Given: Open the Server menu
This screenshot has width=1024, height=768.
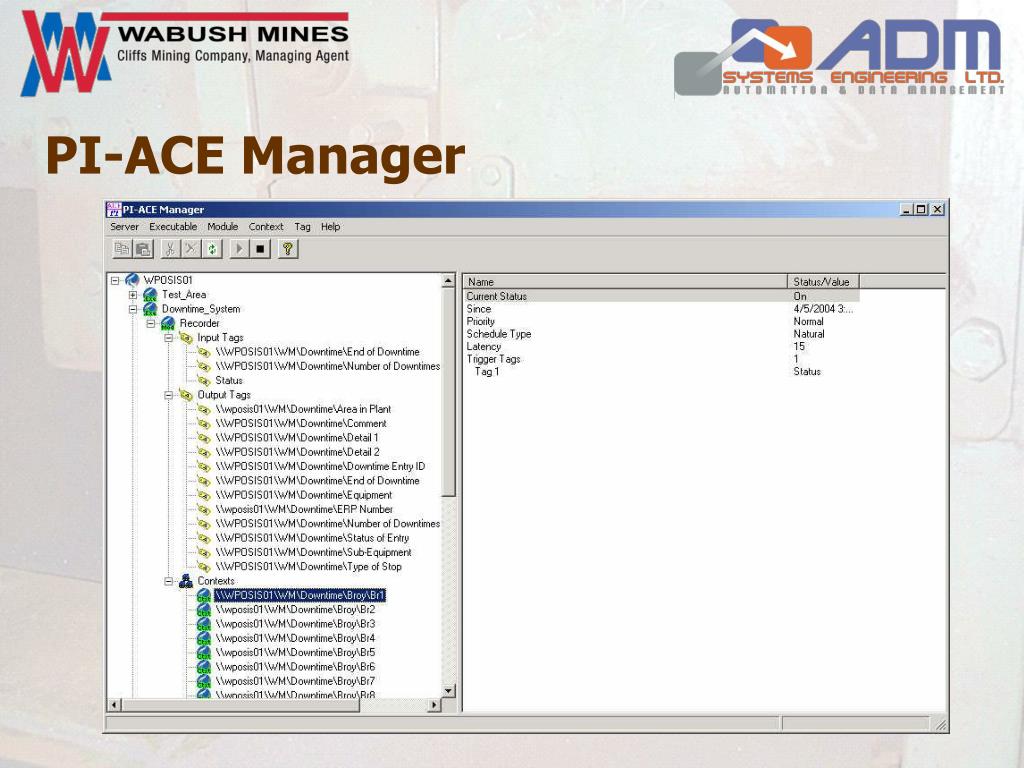Looking at the screenshot, I should (124, 227).
